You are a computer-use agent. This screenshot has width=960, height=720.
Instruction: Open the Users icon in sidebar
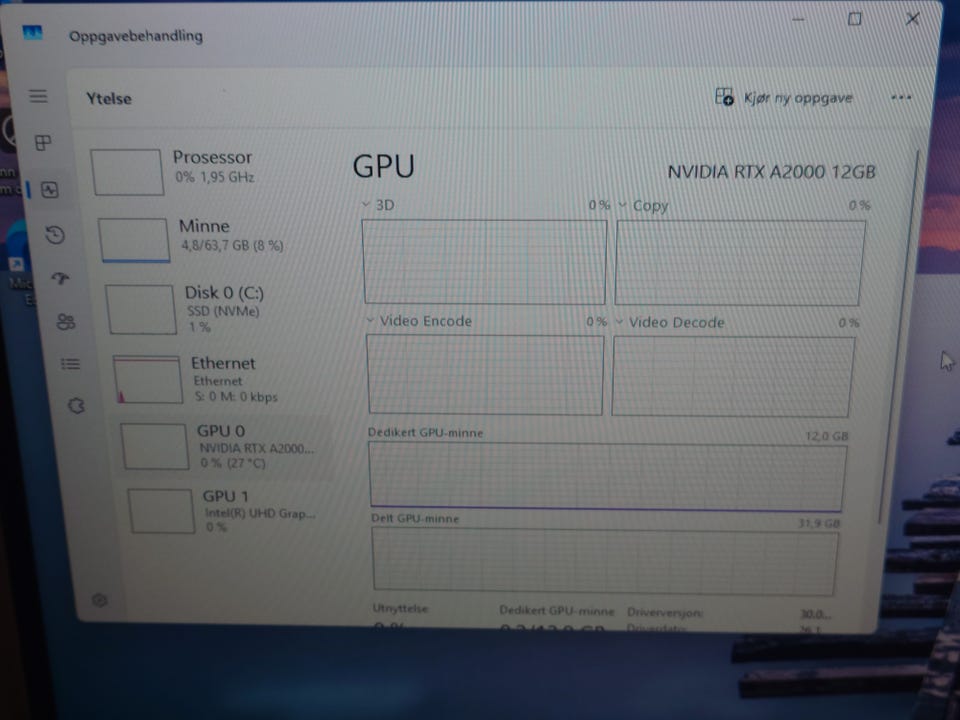coord(66,321)
